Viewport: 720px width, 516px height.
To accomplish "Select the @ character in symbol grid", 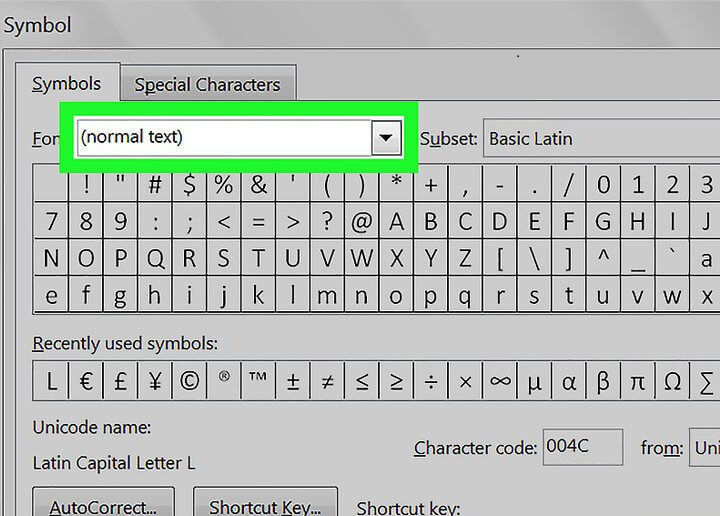I will (362, 221).
